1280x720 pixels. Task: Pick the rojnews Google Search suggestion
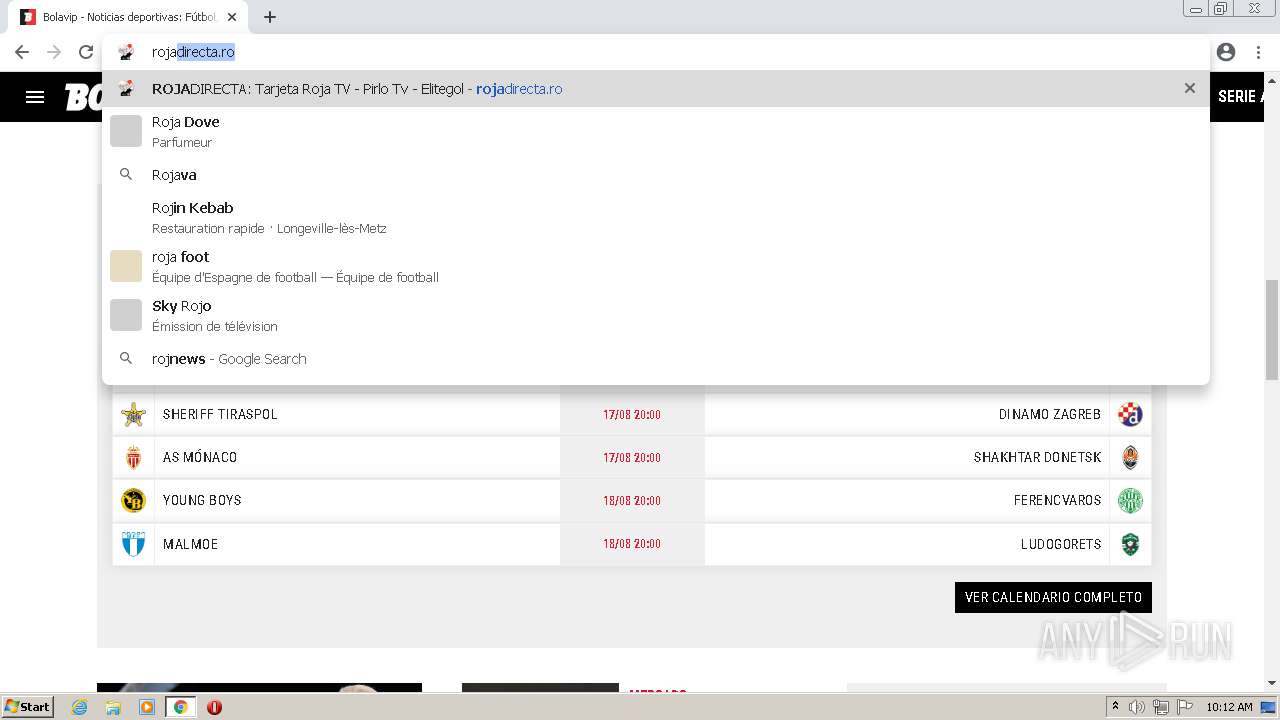(655, 359)
